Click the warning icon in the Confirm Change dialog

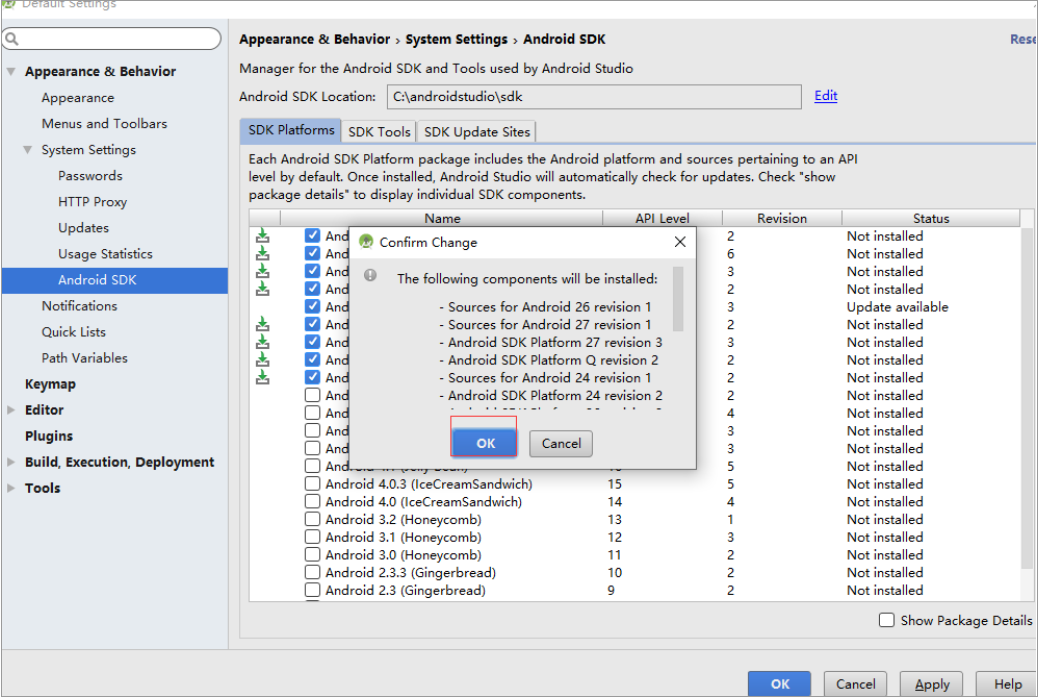[x=370, y=275]
